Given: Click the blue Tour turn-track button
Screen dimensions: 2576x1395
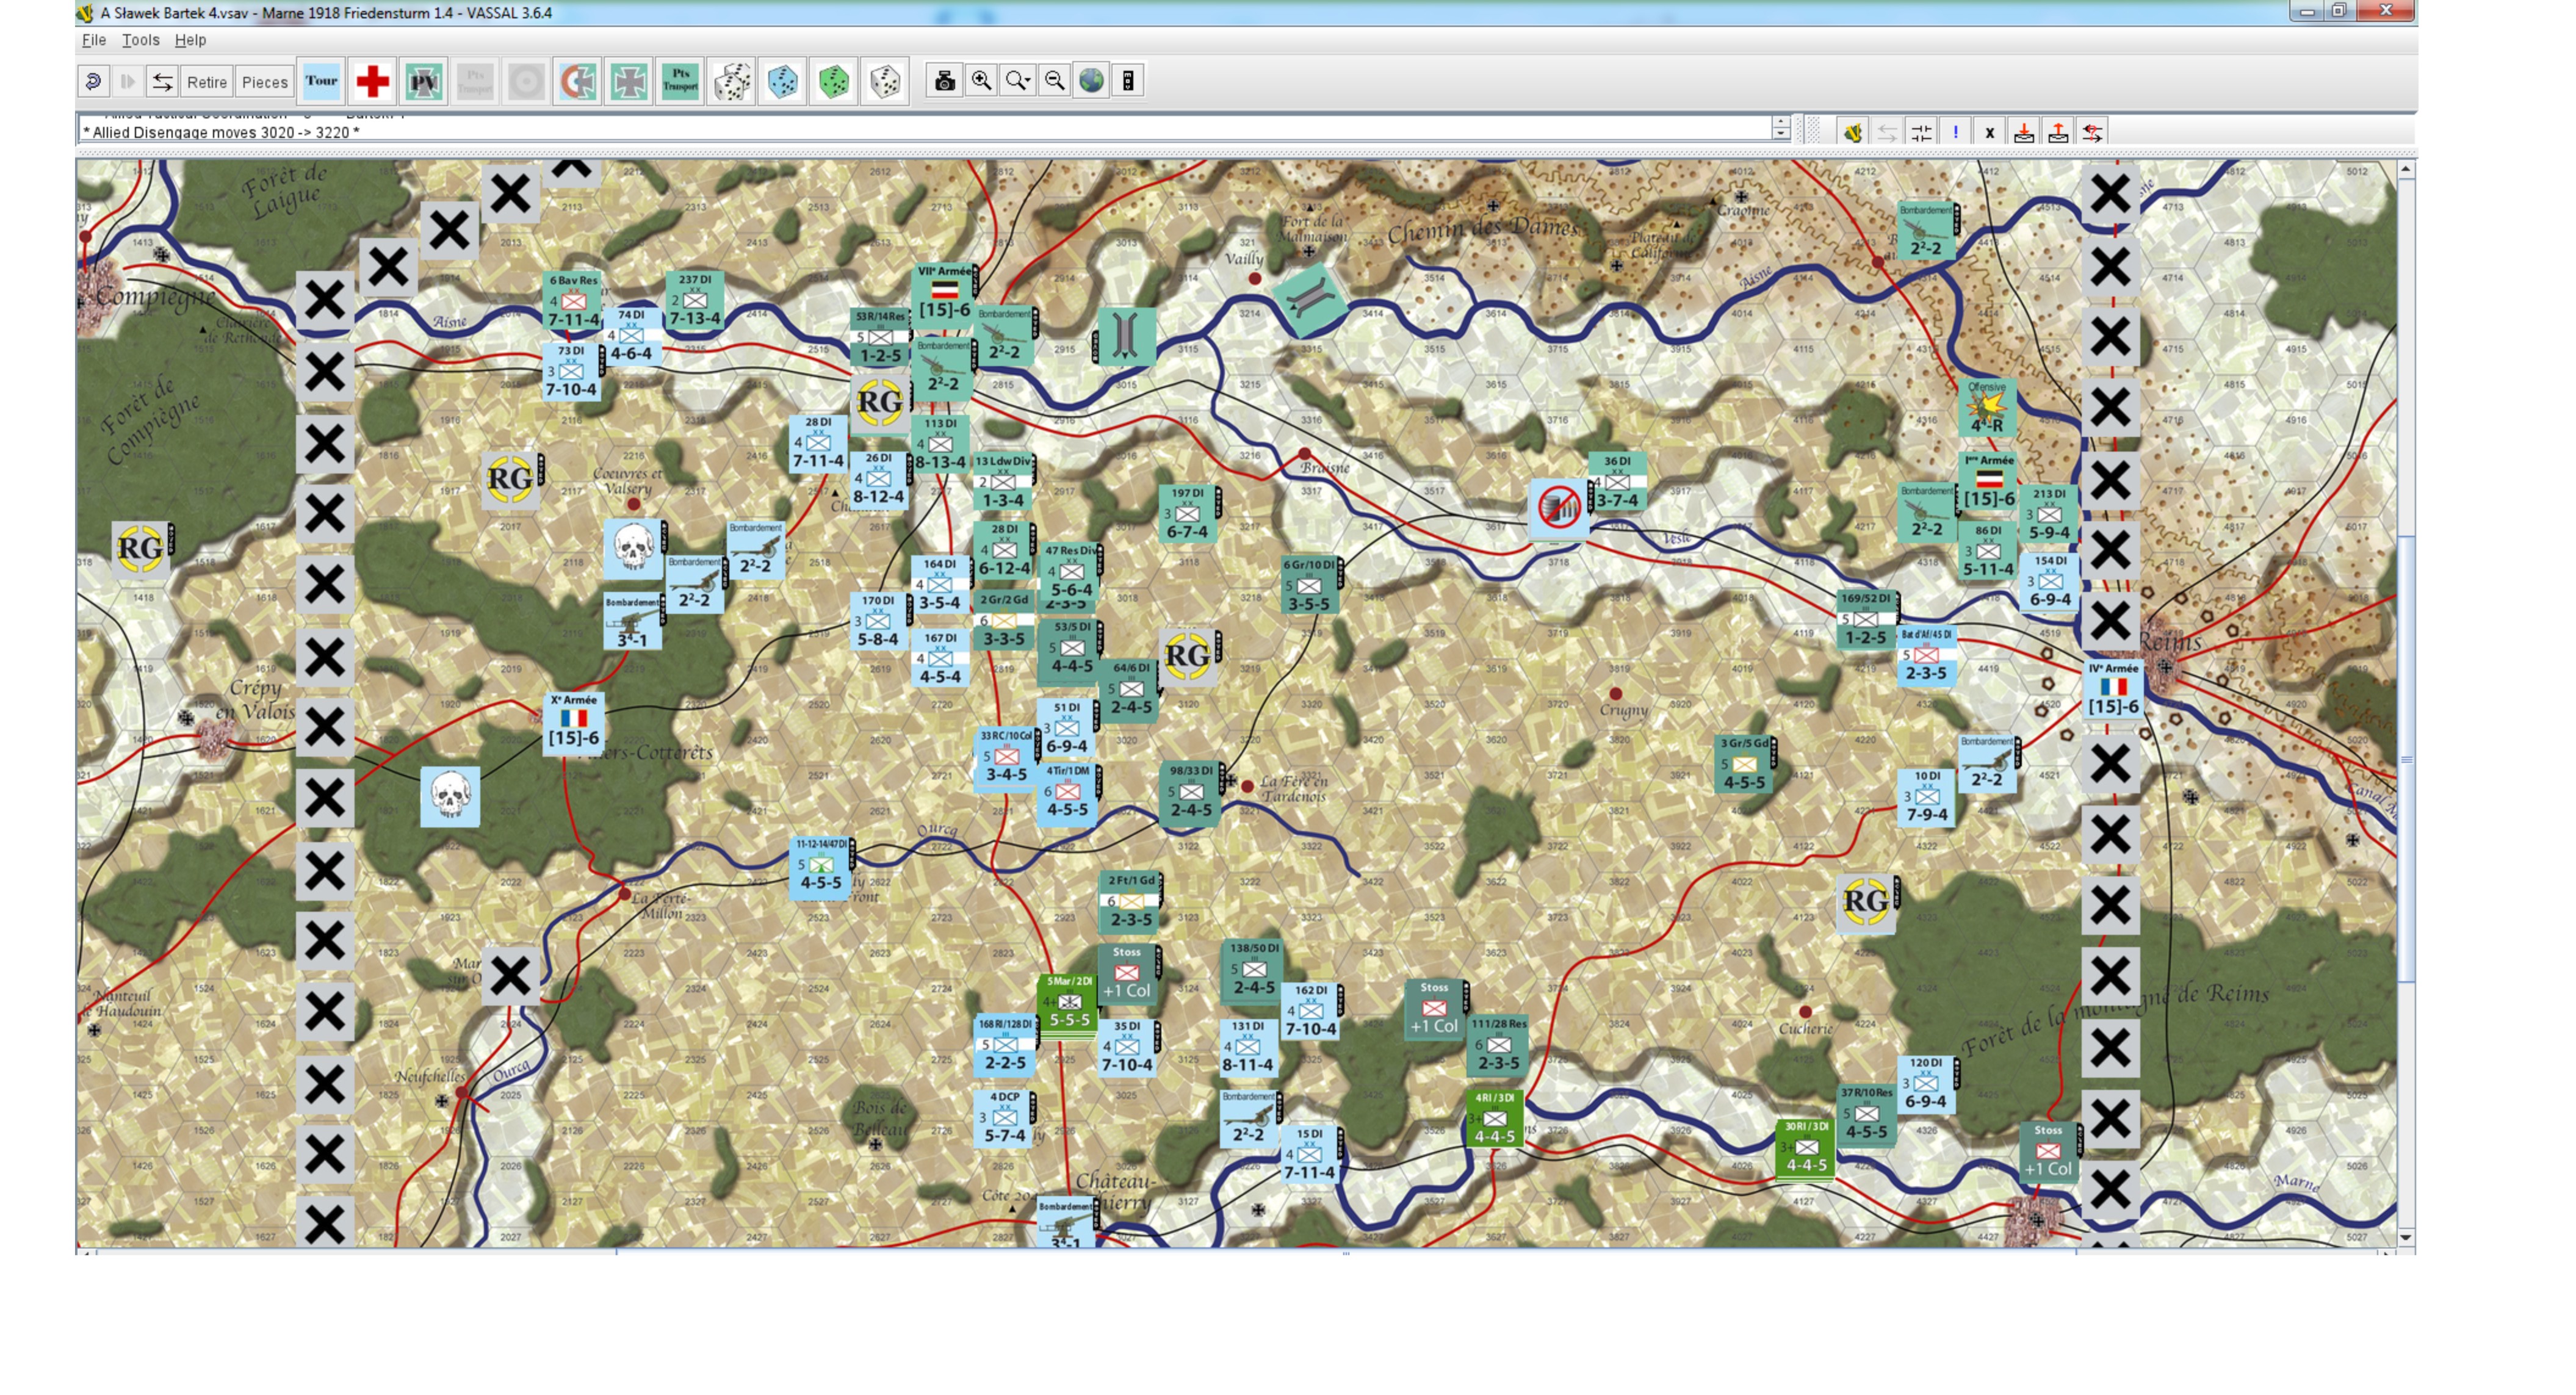Looking at the screenshot, I should tap(322, 81).
